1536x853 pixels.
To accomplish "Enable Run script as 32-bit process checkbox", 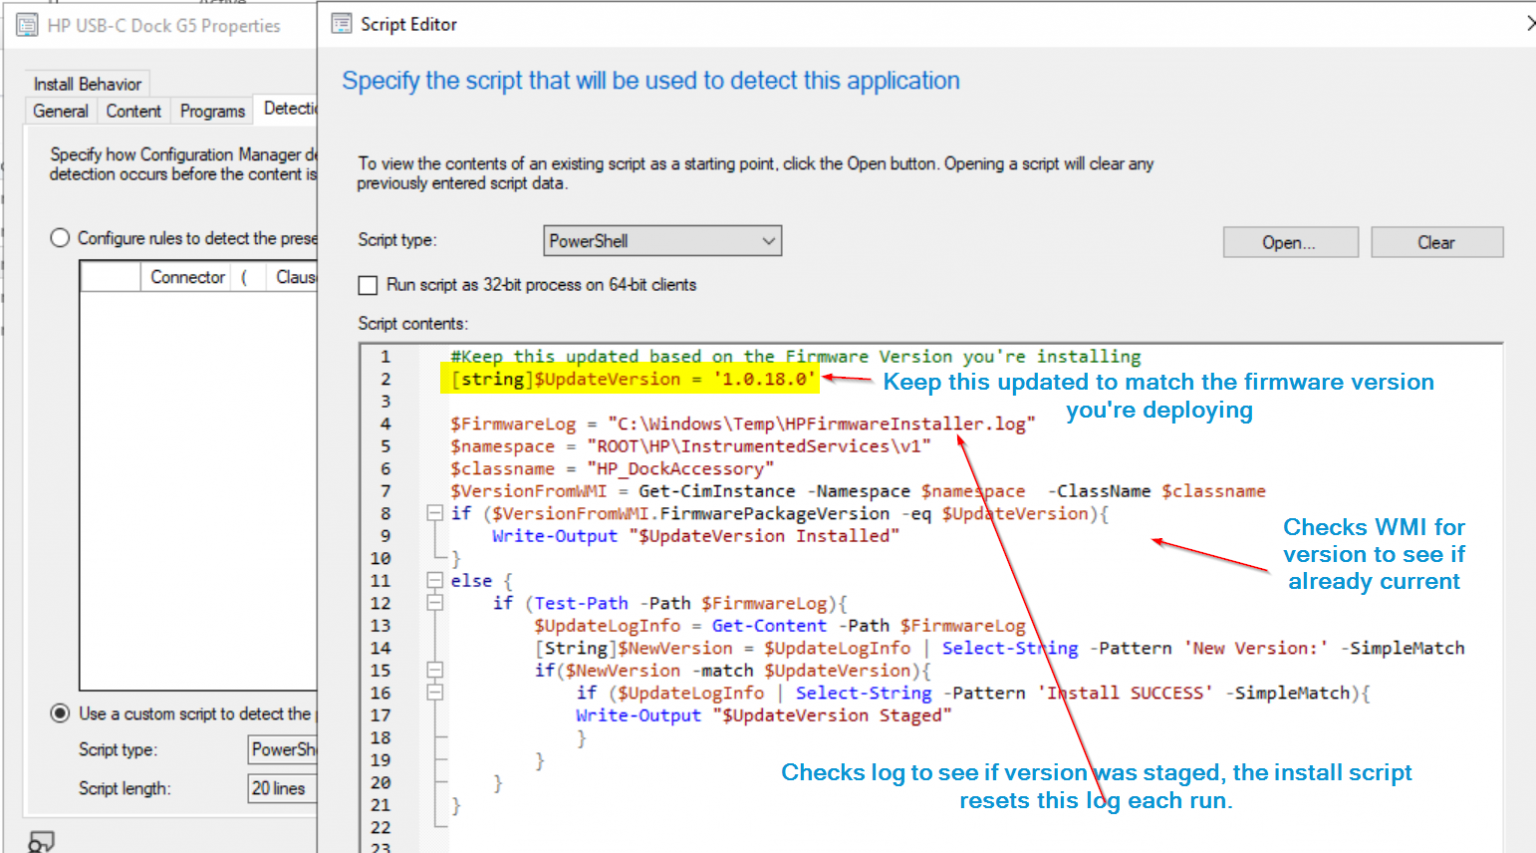I will pyautogui.click(x=367, y=285).
